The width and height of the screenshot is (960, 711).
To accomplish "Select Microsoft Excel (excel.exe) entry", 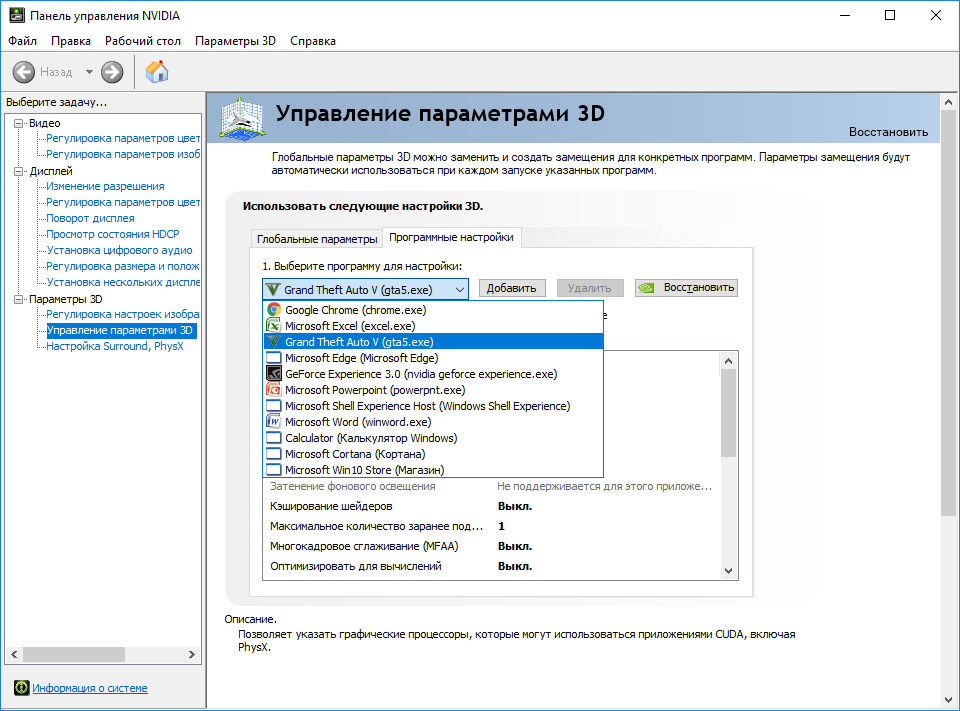I will tap(433, 326).
